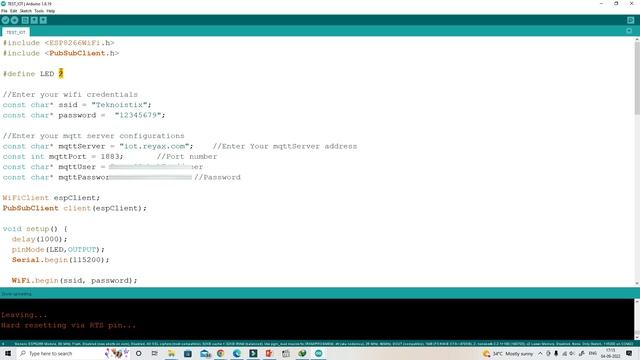This screenshot has width=640, height=360.
Task: Open Cortana circle on the taskbar
Action: [138, 353]
